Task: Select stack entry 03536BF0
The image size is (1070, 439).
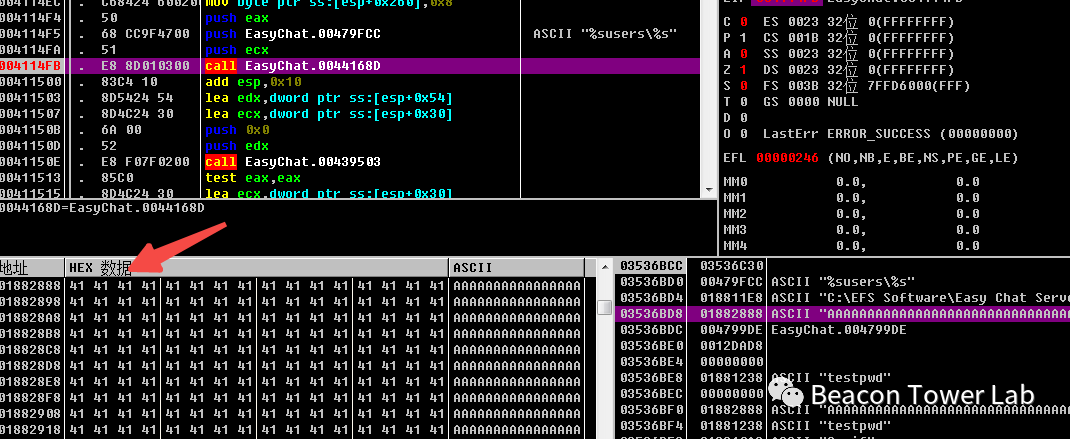Action: pos(842,410)
